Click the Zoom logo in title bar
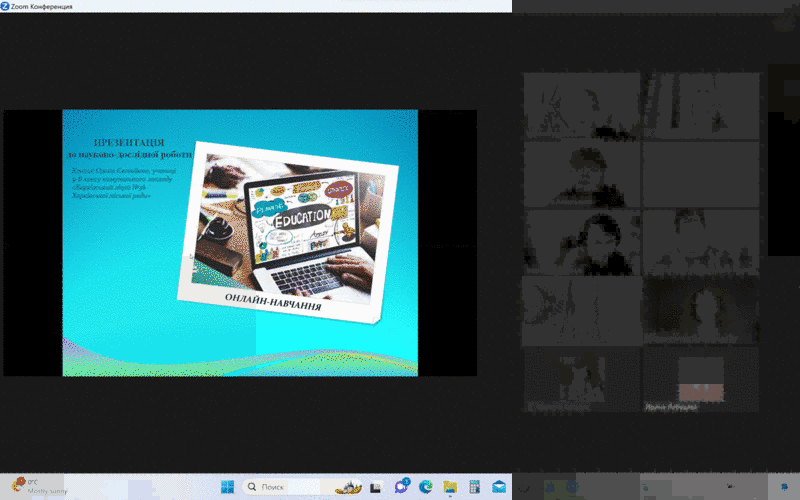 point(6,6)
